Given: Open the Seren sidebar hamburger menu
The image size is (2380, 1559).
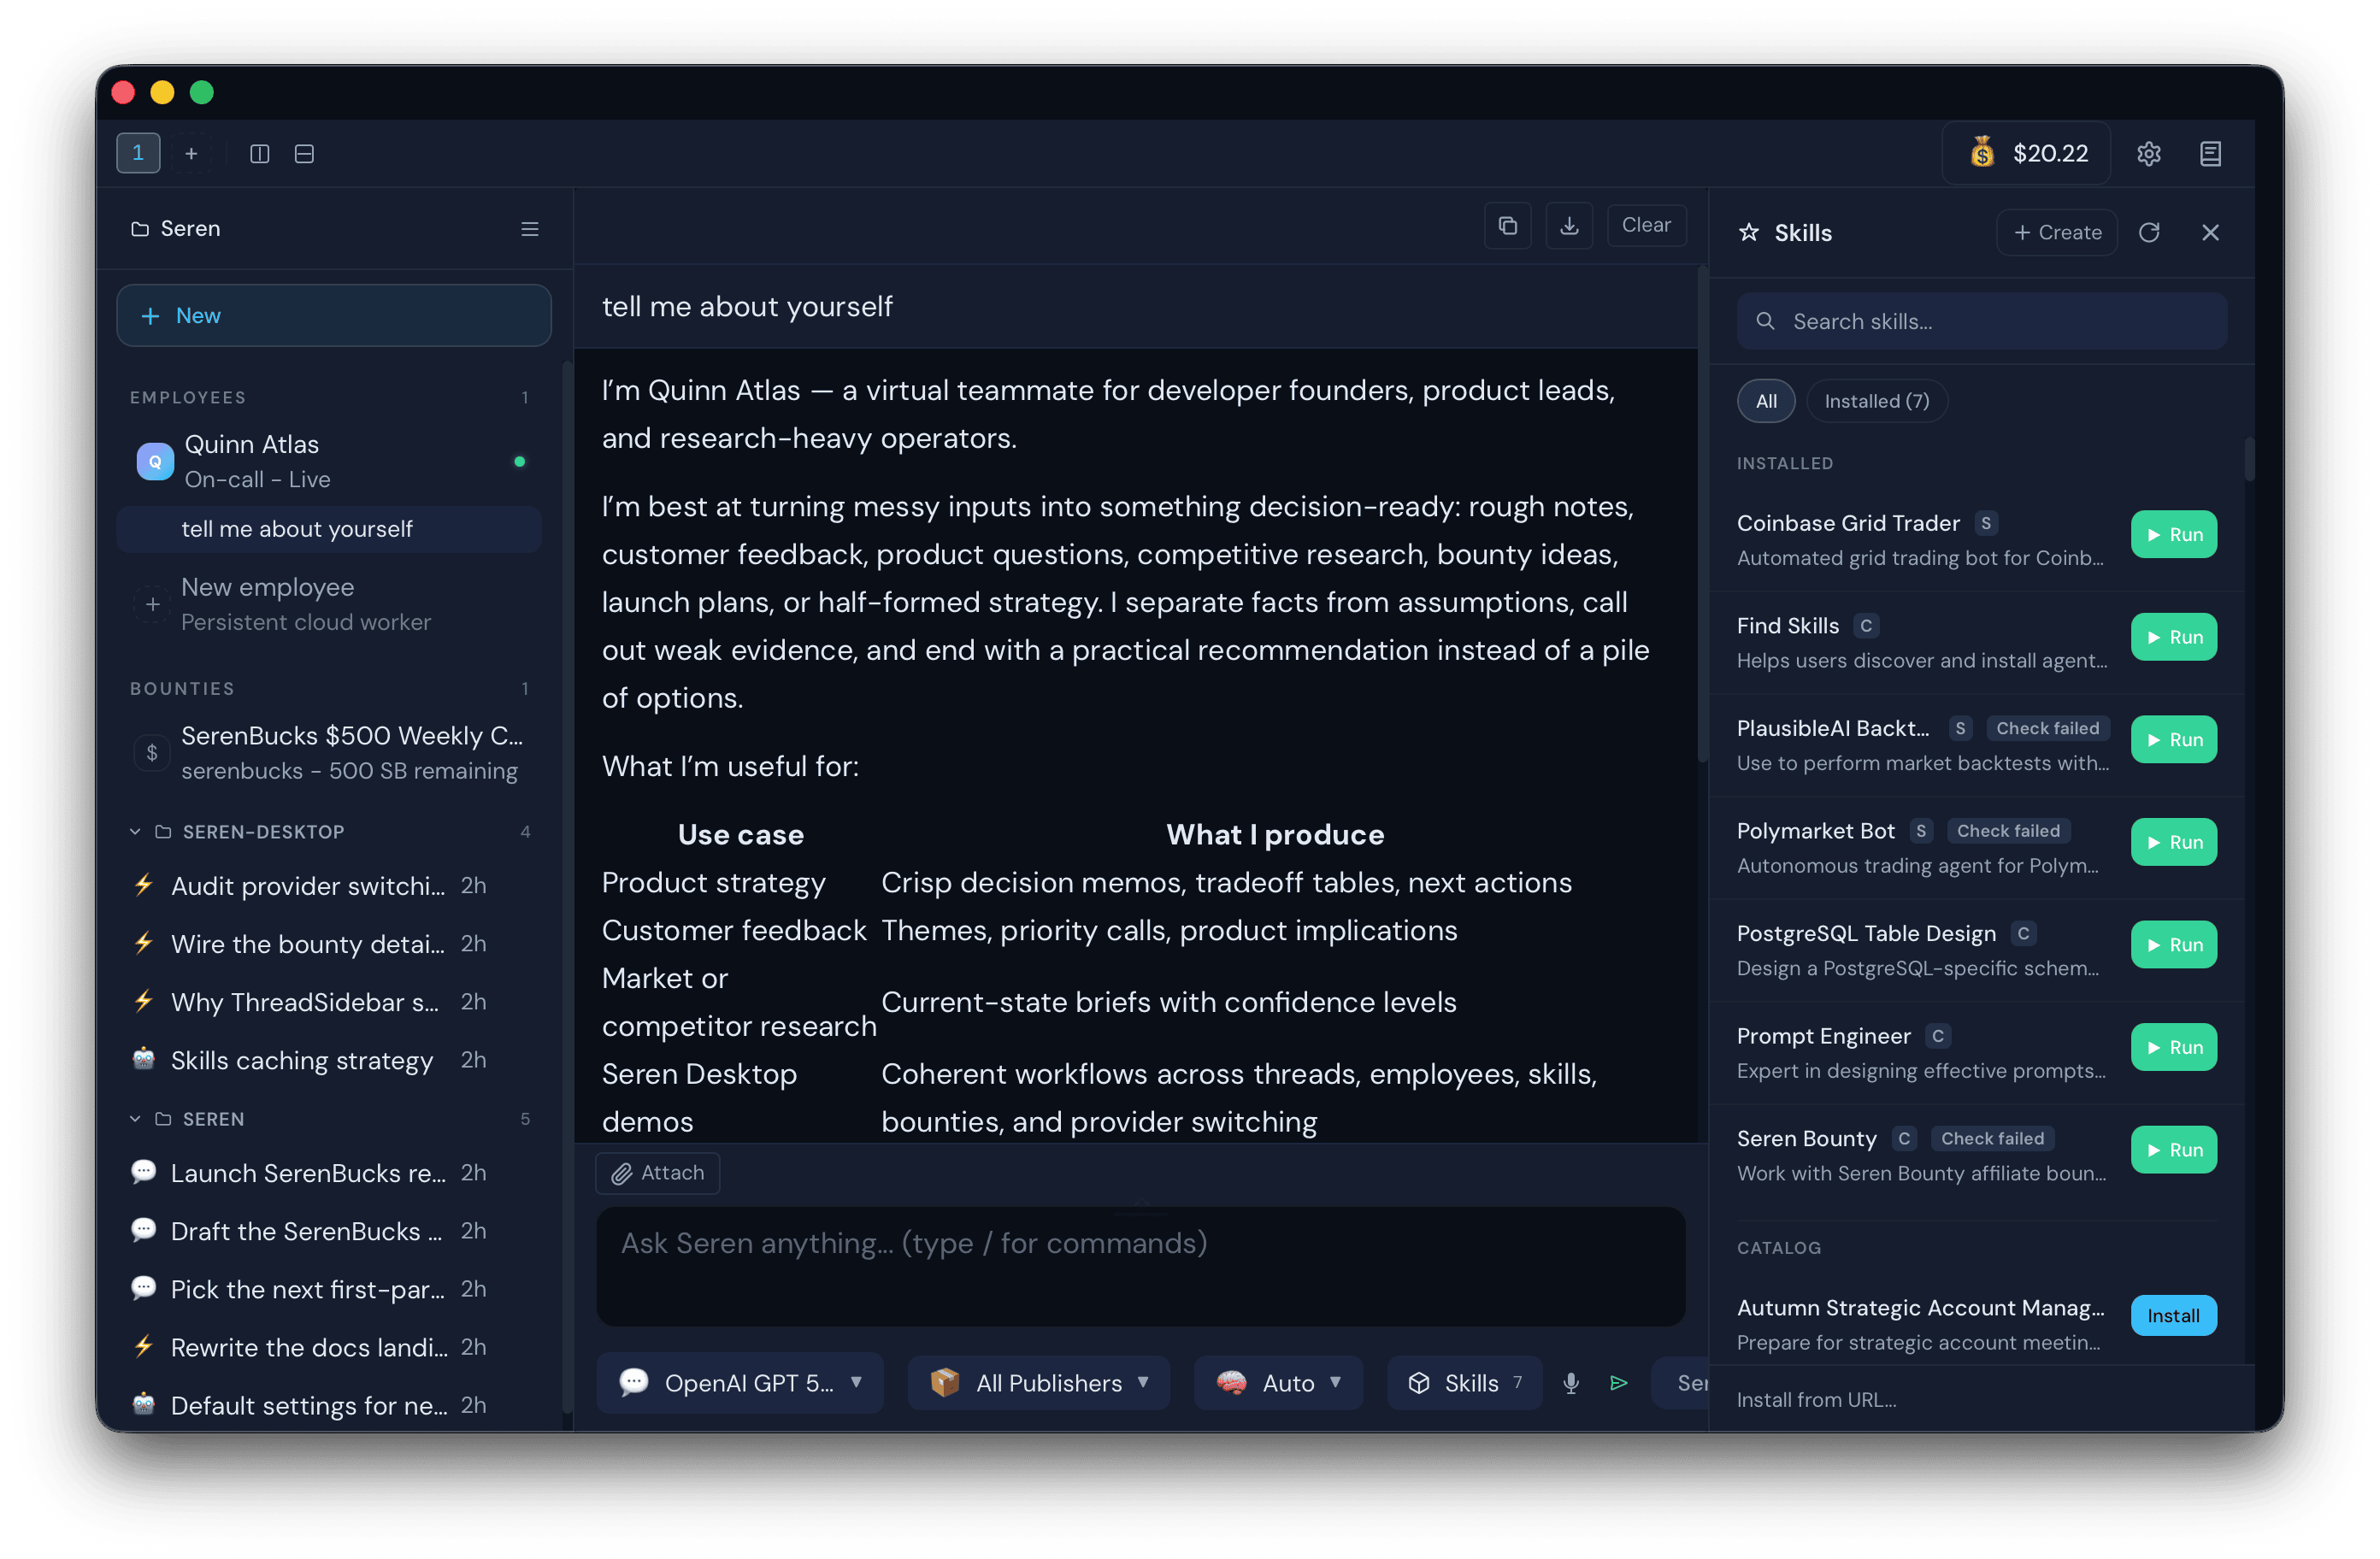Looking at the screenshot, I should [x=530, y=229].
